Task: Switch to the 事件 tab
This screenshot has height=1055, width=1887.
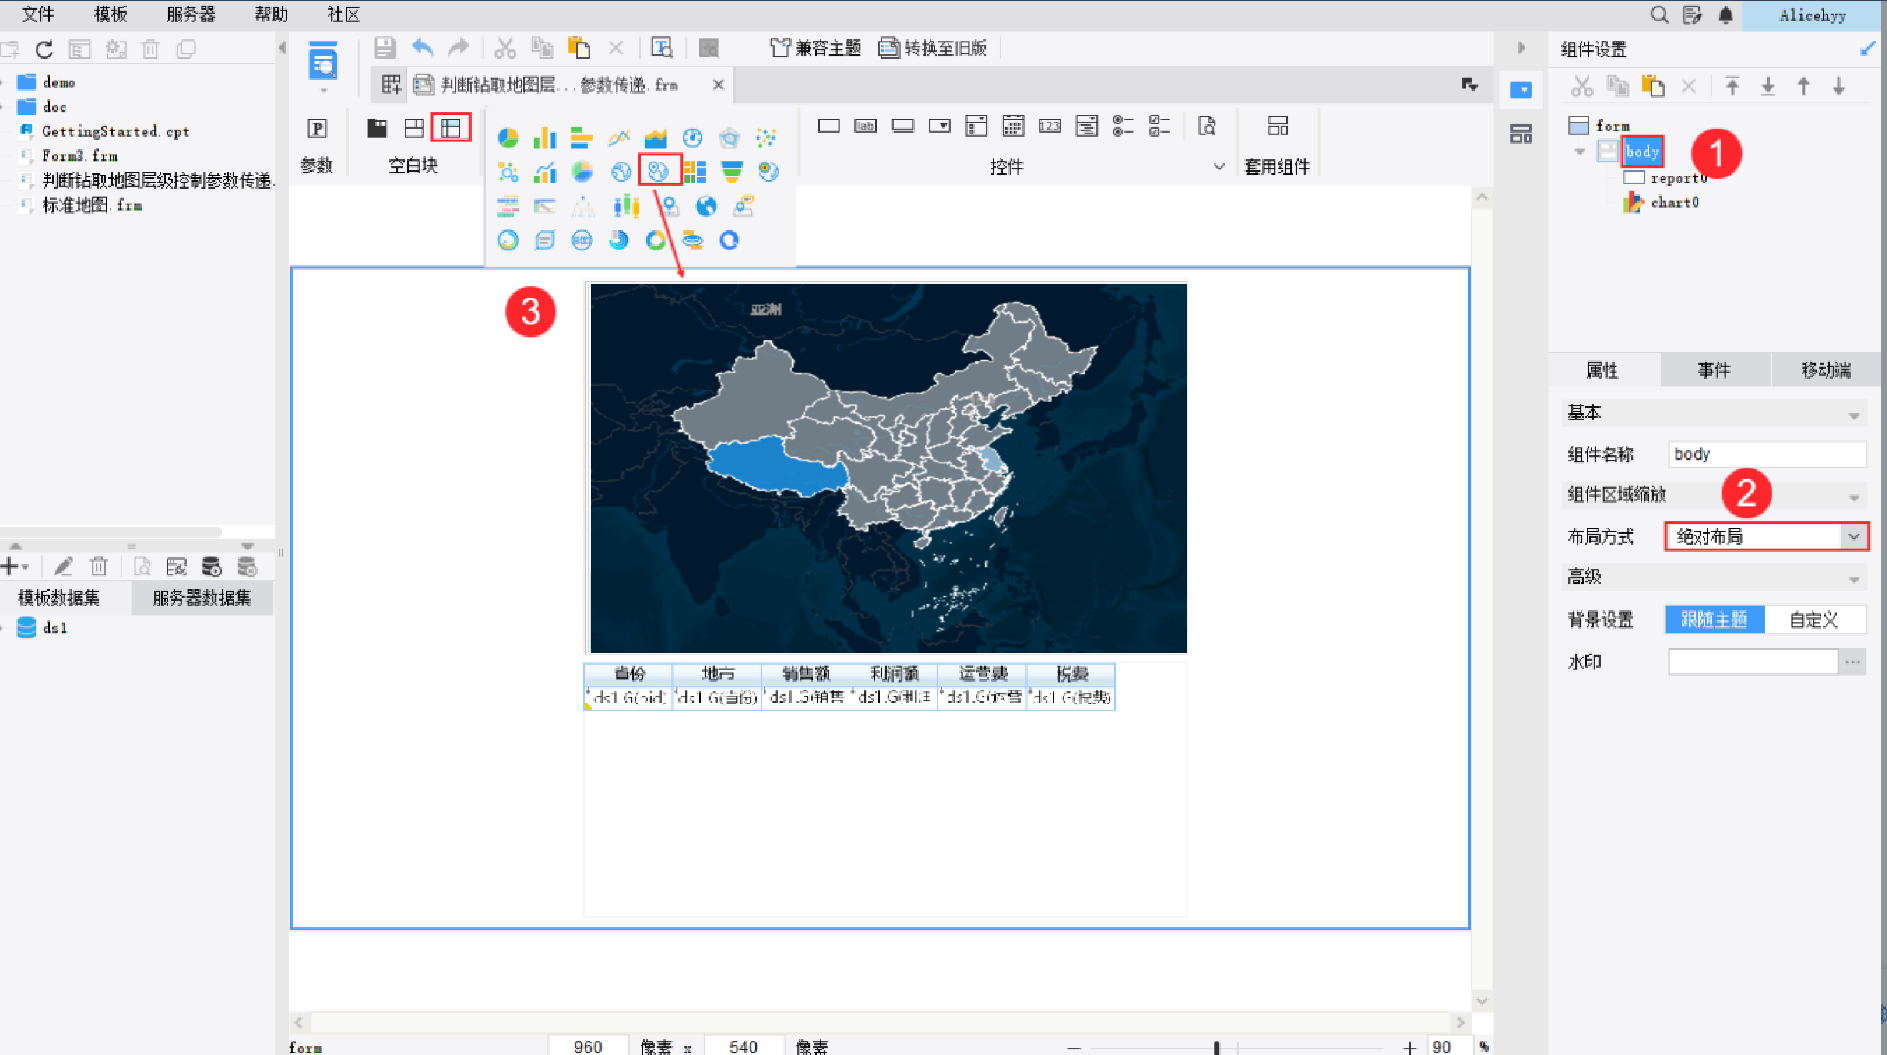Action: click(1714, 370)
